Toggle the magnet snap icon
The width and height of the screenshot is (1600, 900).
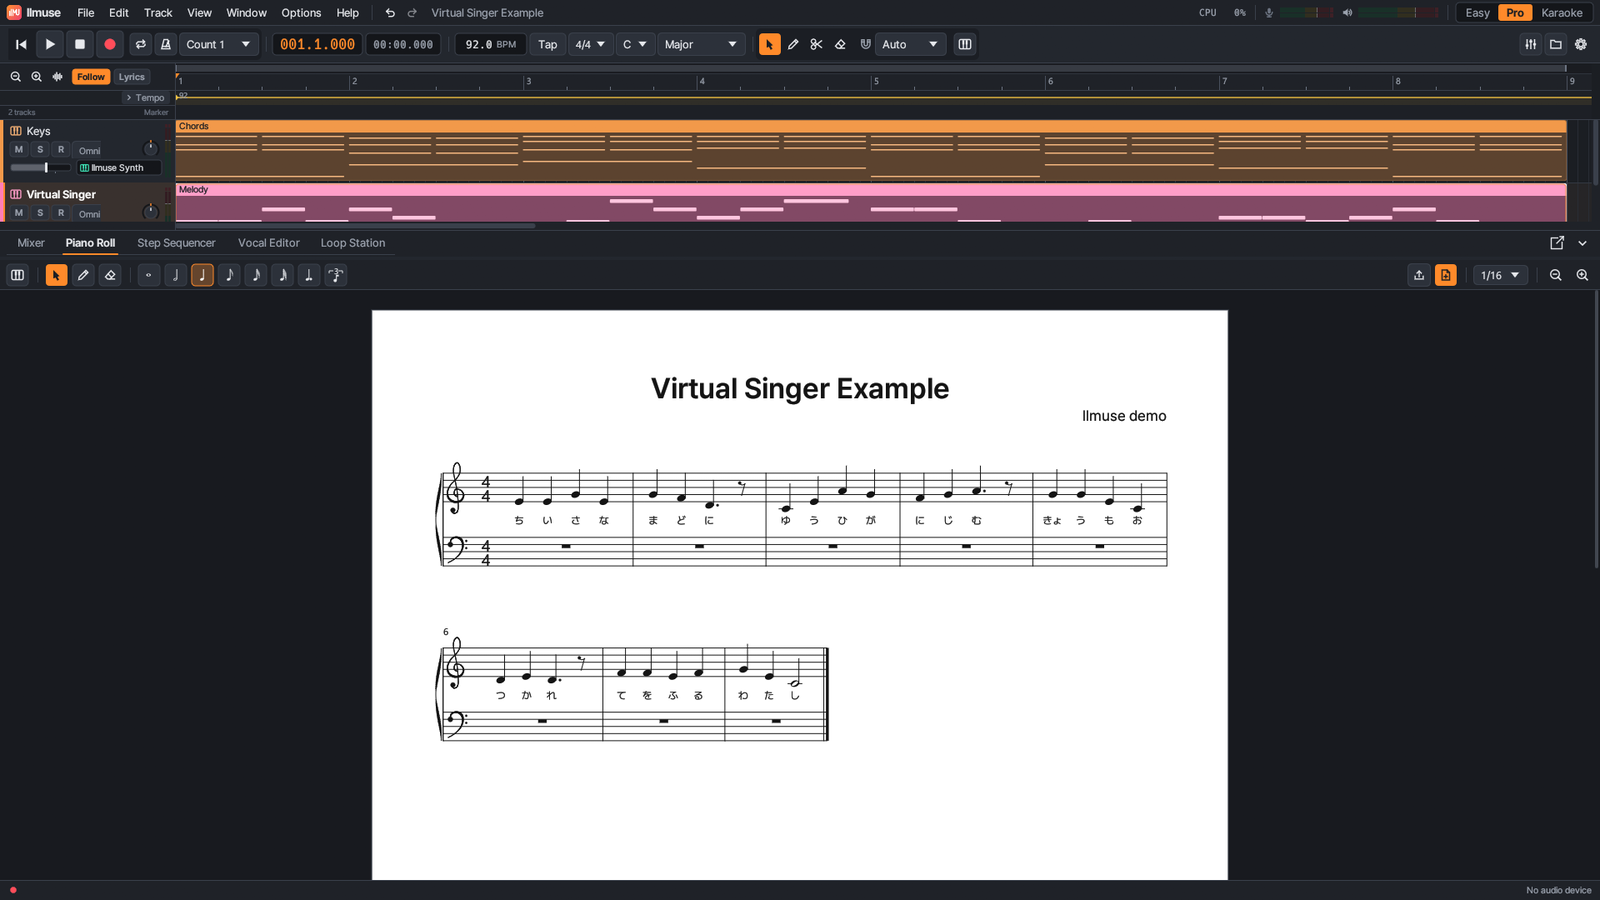coord(865,44)
